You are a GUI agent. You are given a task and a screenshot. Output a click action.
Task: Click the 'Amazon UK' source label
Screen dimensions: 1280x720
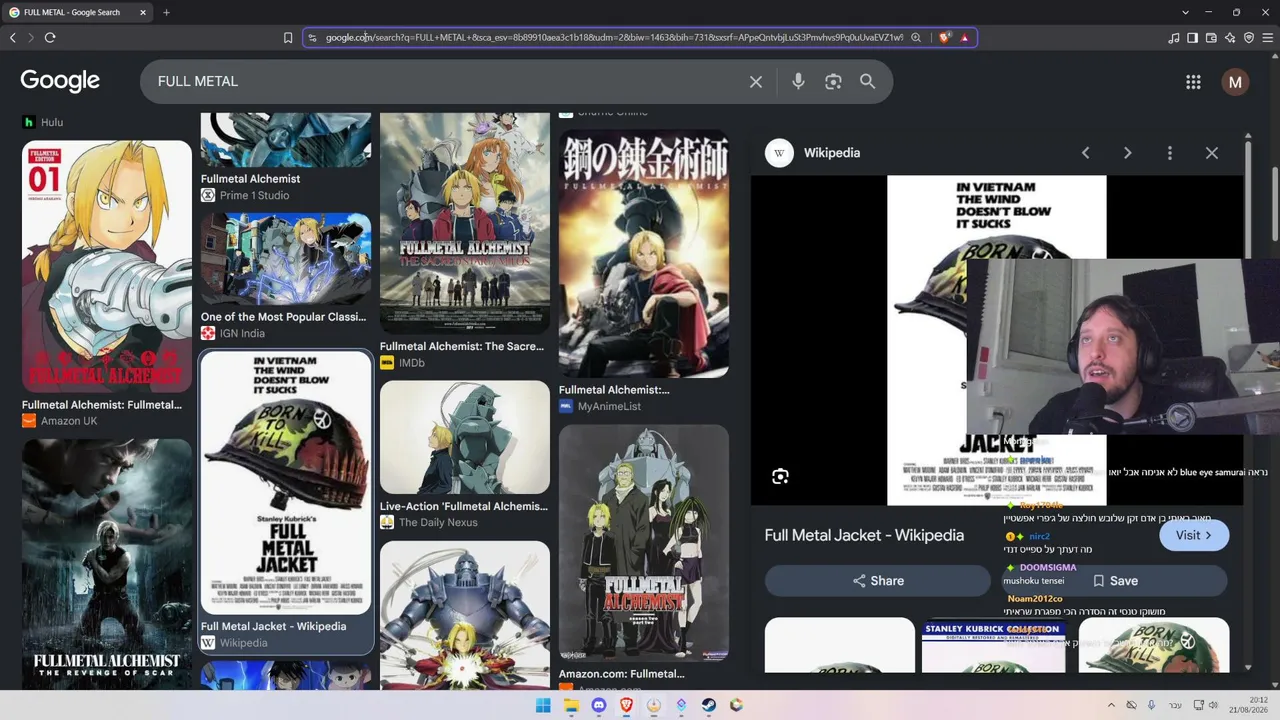click(69, 421)
